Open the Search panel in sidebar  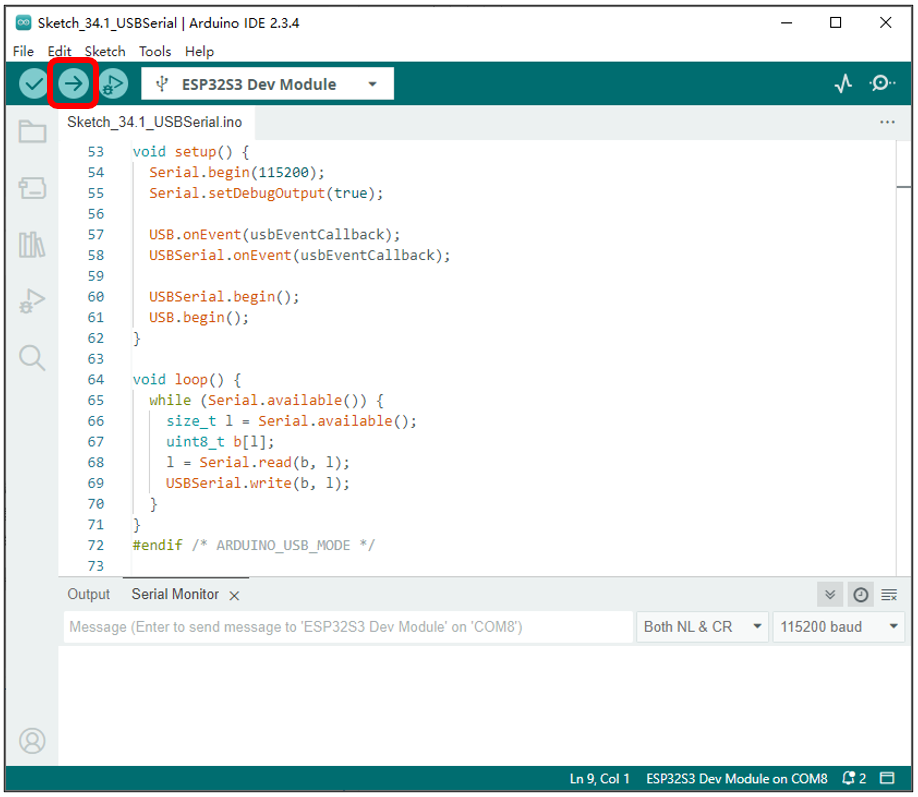[x=32, y=357]
